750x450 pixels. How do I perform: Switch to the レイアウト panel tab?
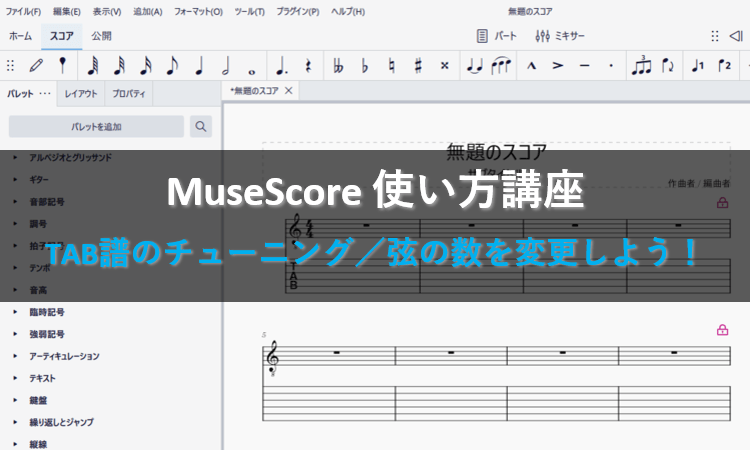click(x=81, y=94)
